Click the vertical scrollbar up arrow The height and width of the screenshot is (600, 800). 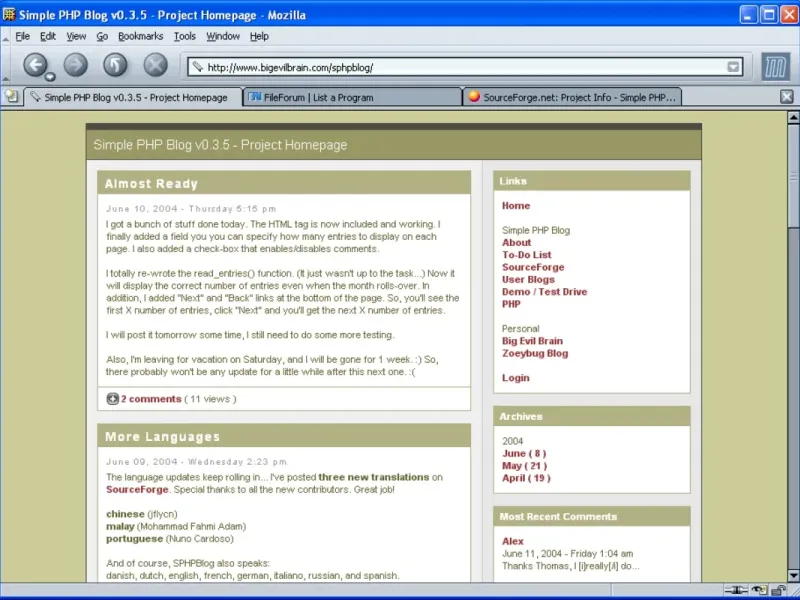[x=793, y=118]
